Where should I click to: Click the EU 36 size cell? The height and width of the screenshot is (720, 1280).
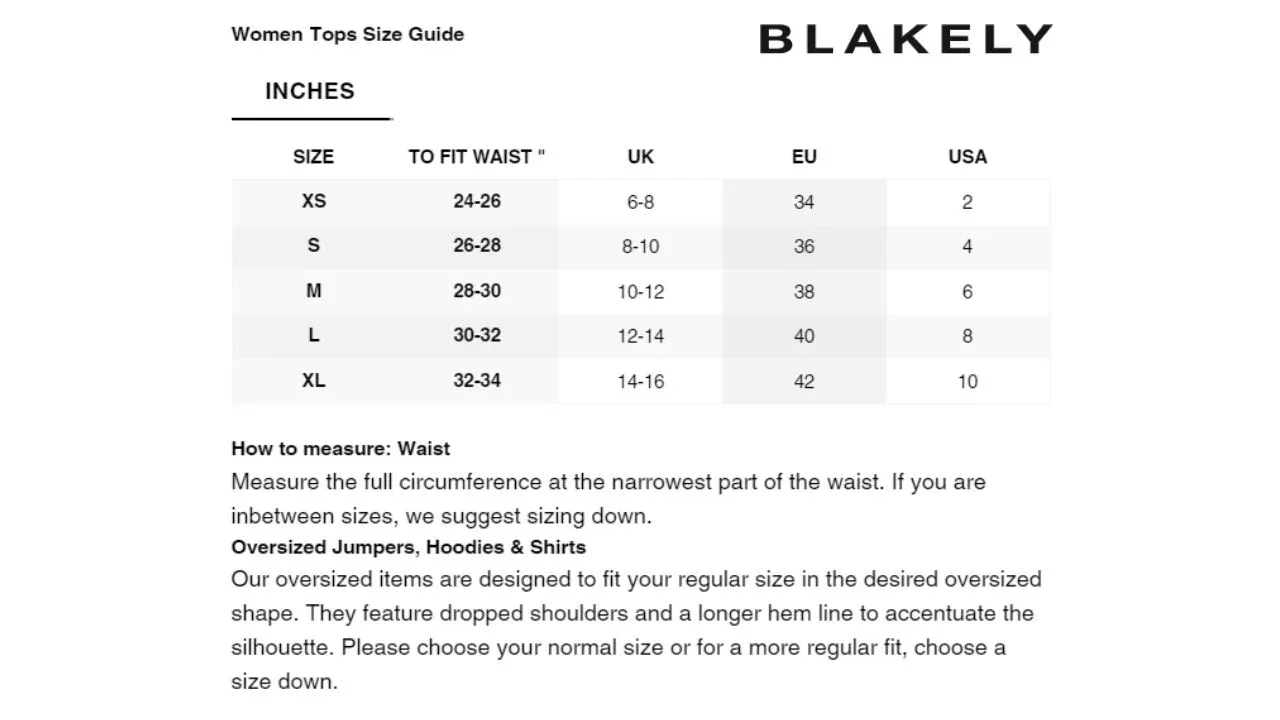(x=804, y=247)
